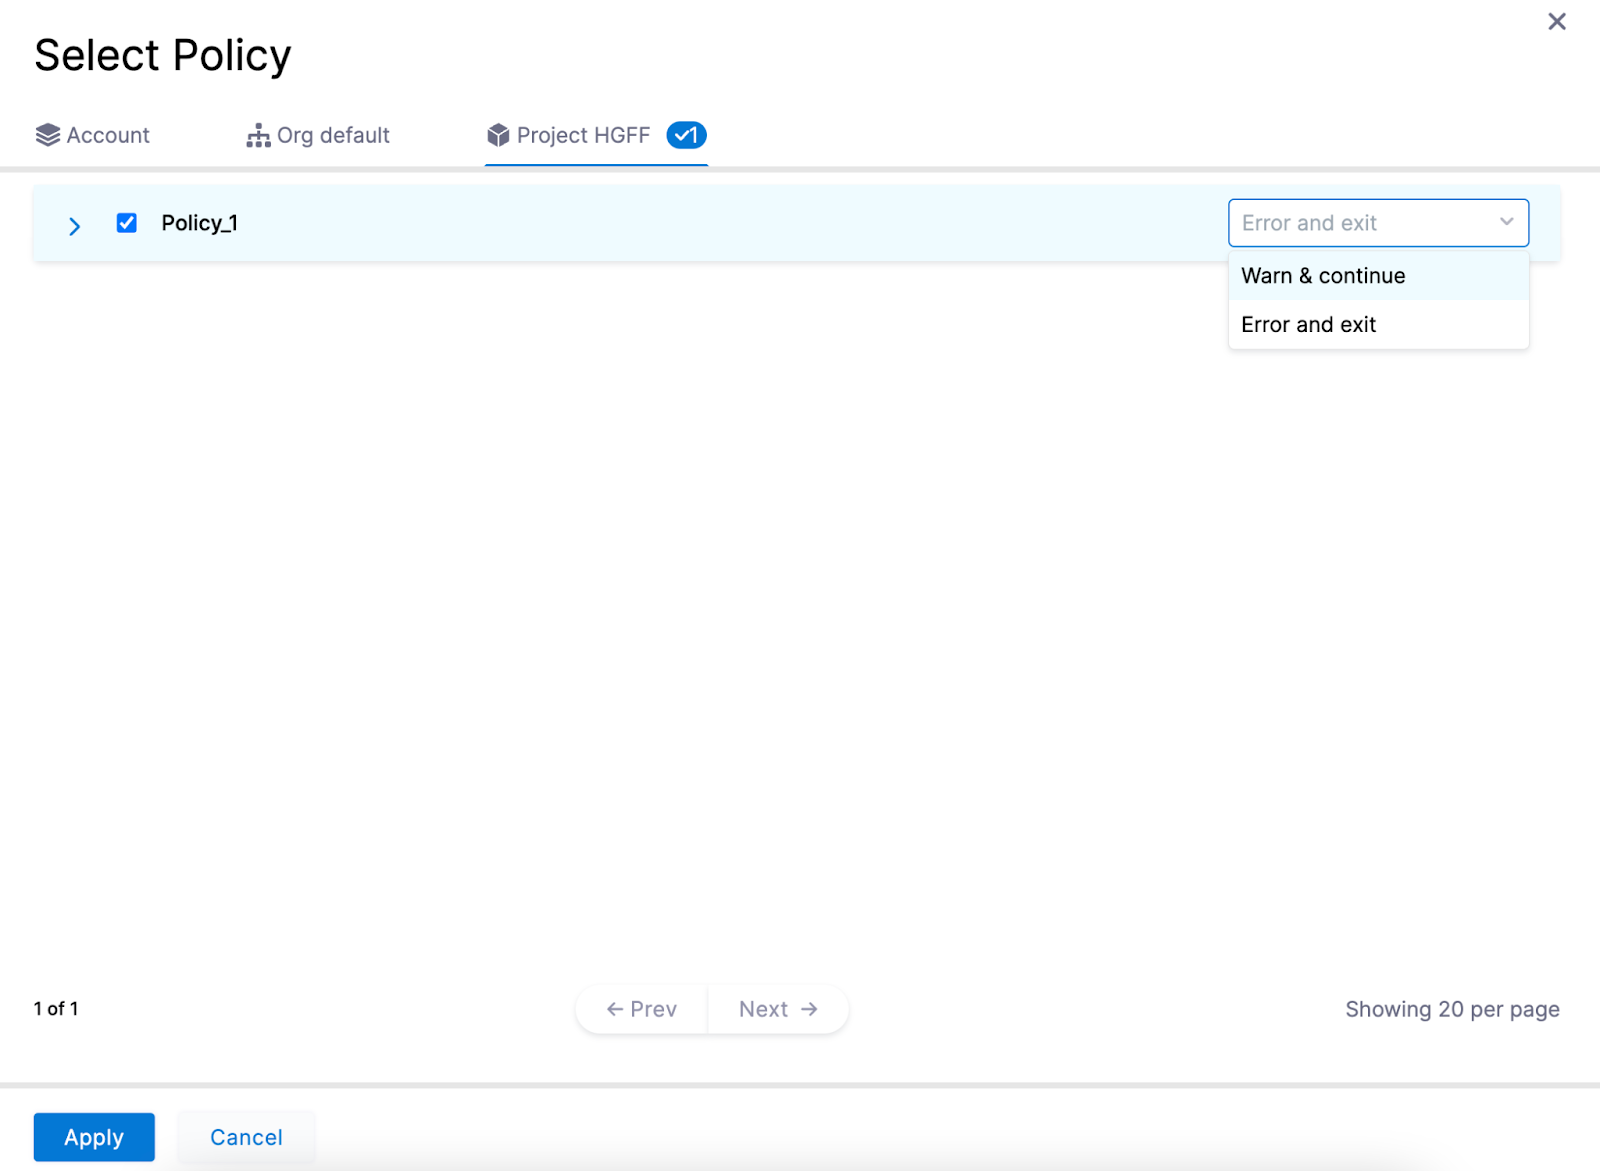The width and height of the screenshot is (1600, 1171).
Task: Click the left arrow icon in Prev
Action: pyautogui.click(x=615, y=1010)
